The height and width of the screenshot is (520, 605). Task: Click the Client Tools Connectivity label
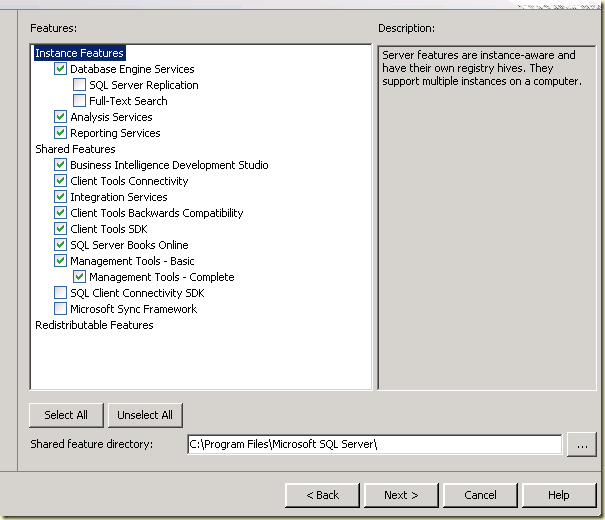pos(129,181)
